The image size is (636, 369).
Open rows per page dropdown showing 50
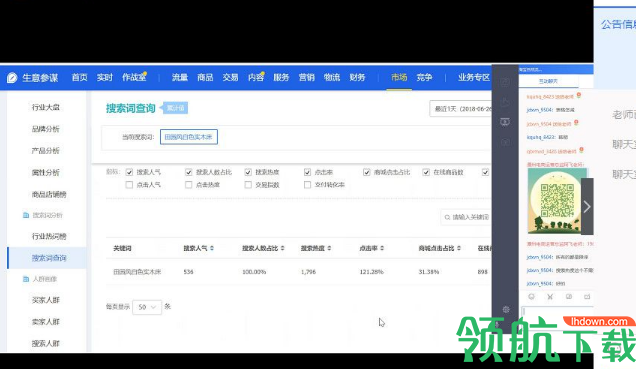point(147,307)
